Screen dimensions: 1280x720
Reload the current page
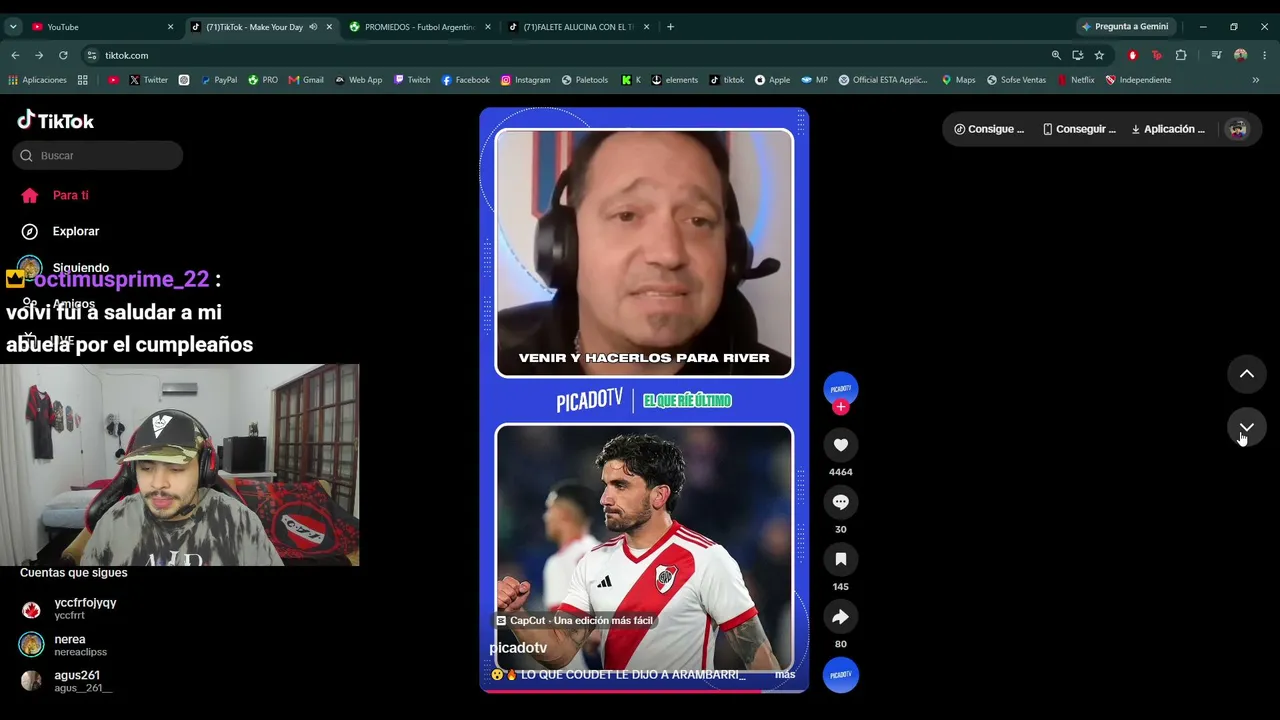click(x=63, y=55)
